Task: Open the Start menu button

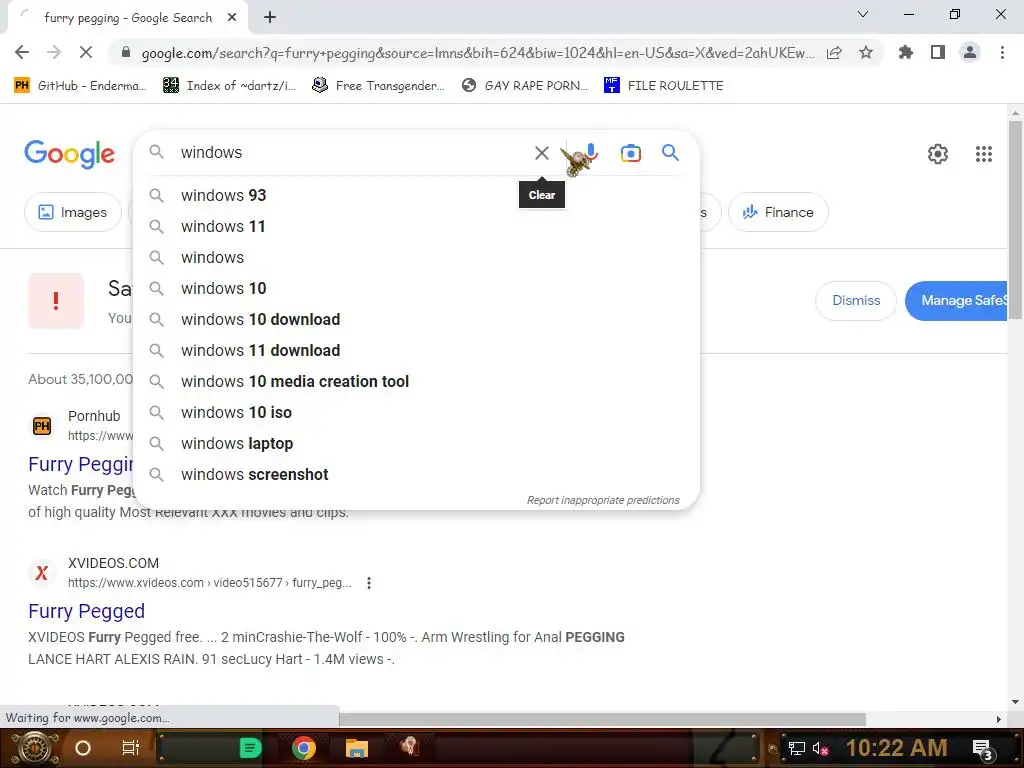Action: 35,748
